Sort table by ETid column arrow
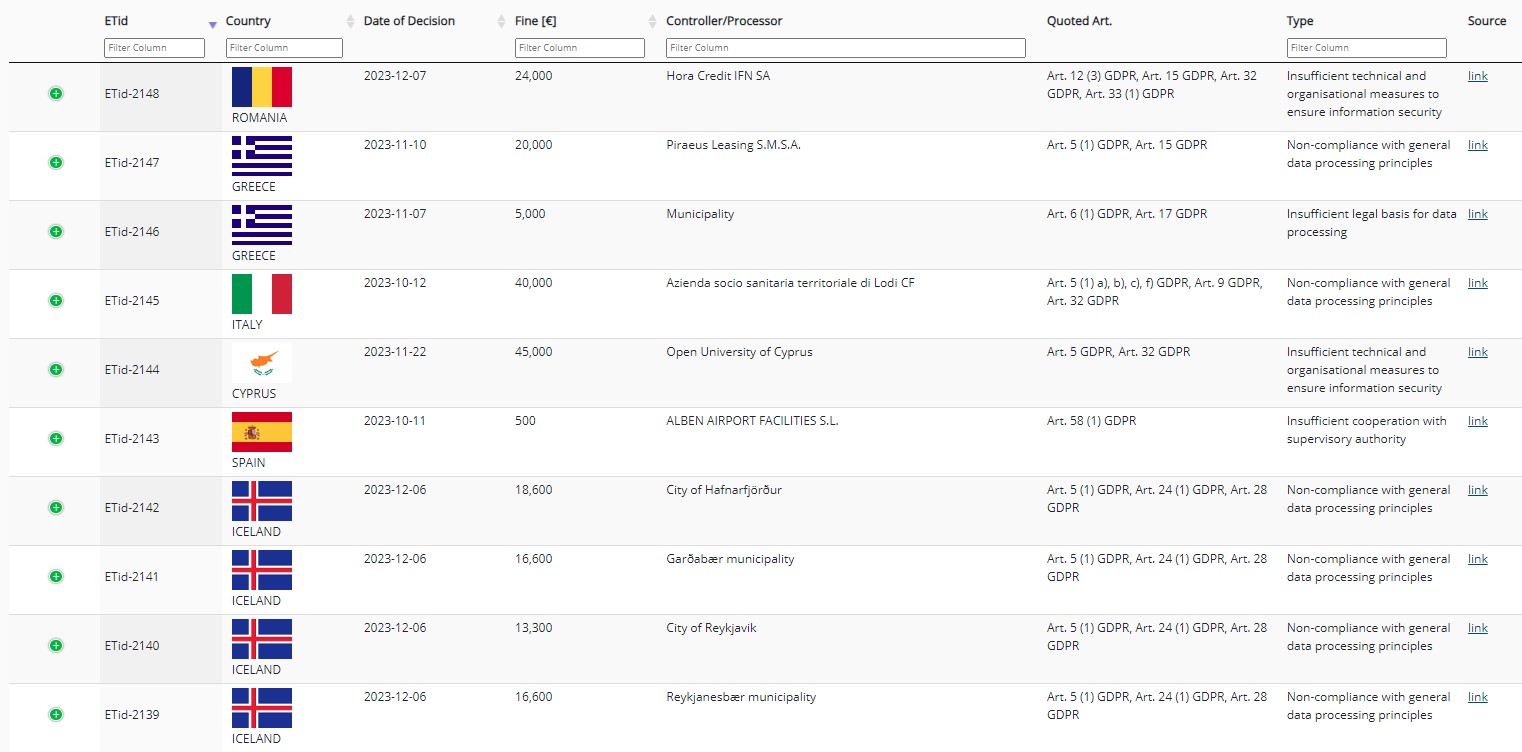The height and width of the screenshot is (752, 1522). [212, 24]
